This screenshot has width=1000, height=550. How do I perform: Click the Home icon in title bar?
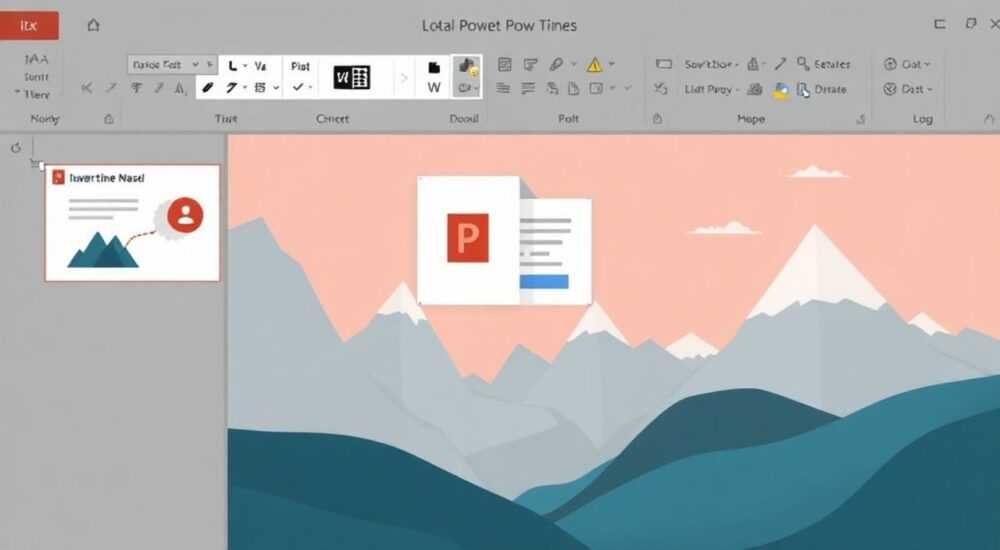(x=93, y=26)
